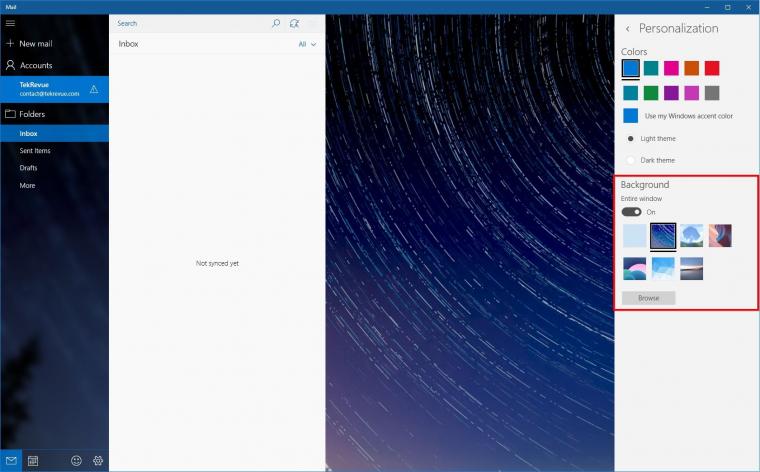Choose the blue sky clouds background thumbnail
The width and height of the screenshot is (760, 472).
tap(663, 268)
